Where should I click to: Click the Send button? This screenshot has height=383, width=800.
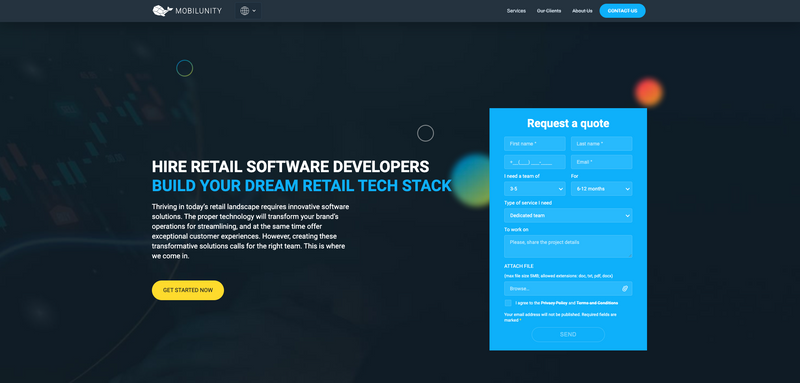(x=568, y=335)
